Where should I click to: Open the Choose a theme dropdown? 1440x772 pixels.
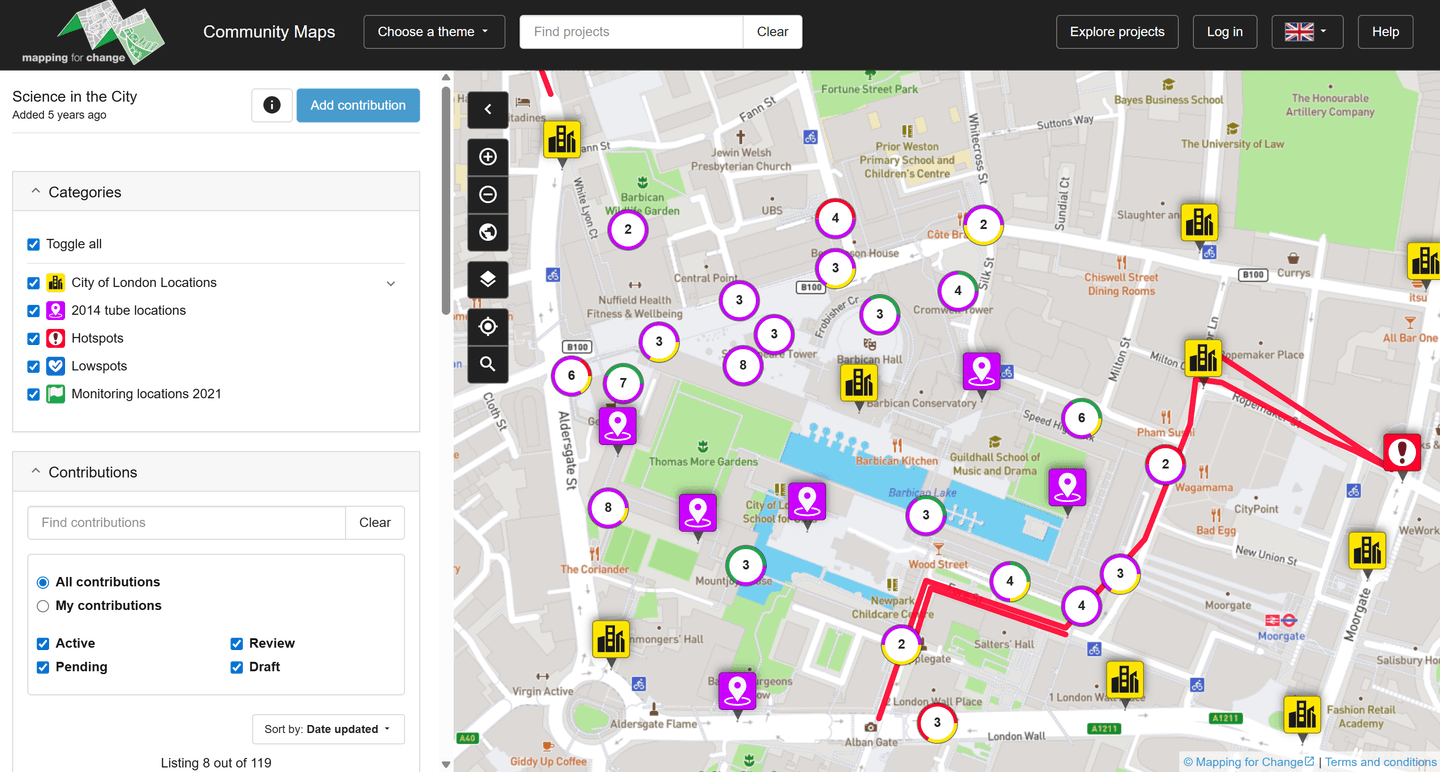[434, 31]
